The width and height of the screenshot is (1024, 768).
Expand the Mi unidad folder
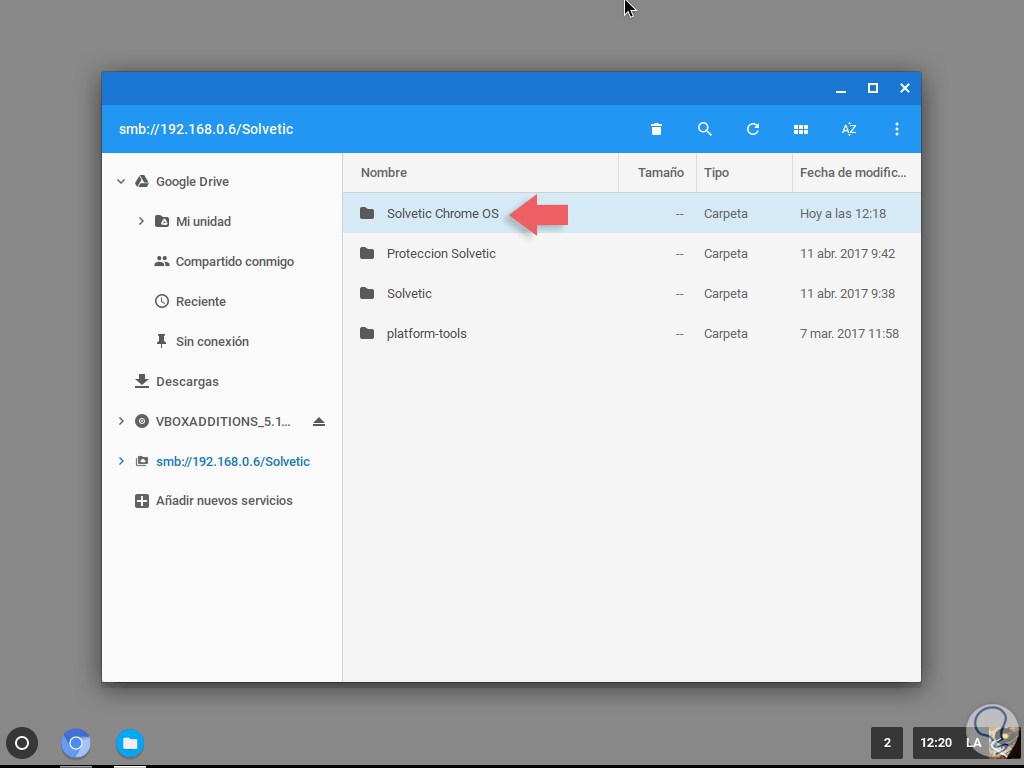pos(141,221)
